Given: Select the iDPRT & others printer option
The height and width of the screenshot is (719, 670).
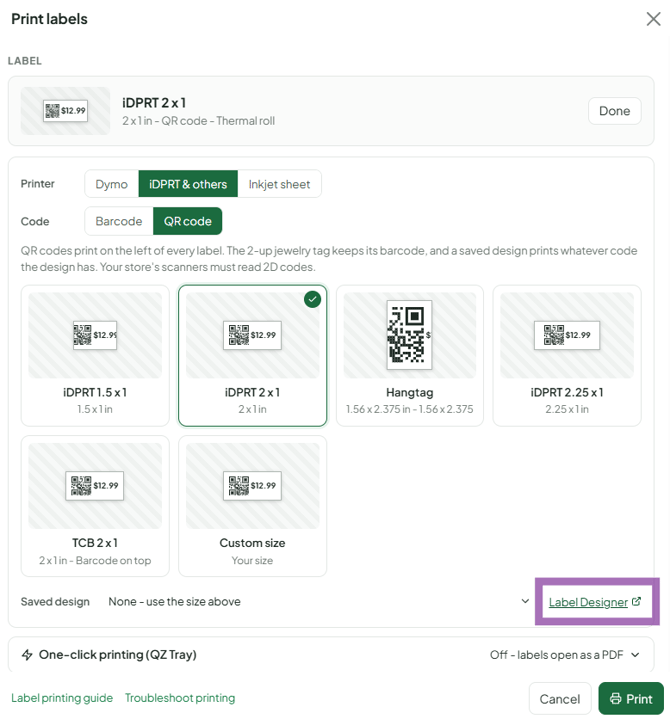Looking at the screenshot, I should 188,184.
